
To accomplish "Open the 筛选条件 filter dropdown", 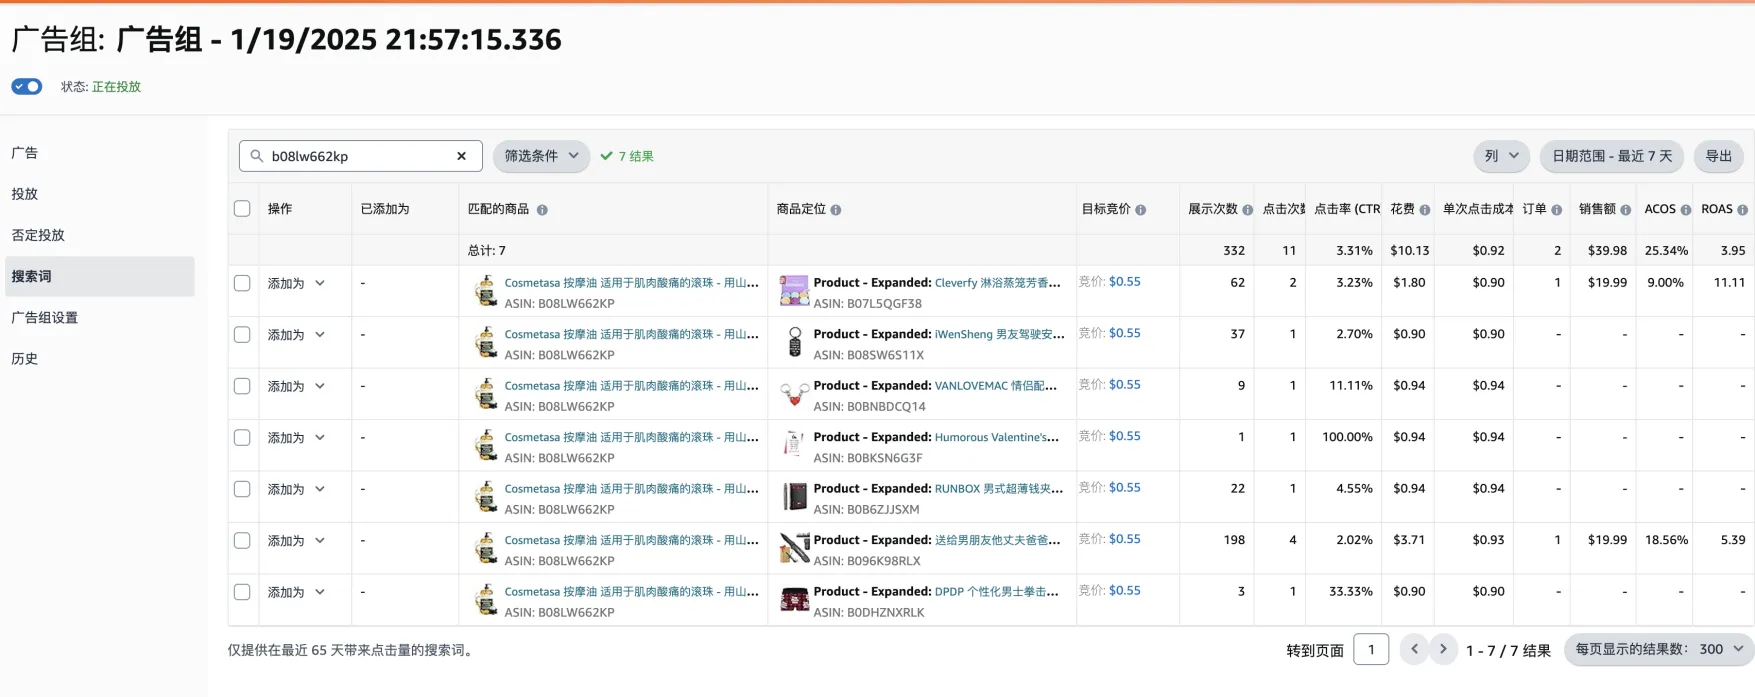I will pos(541,156).
